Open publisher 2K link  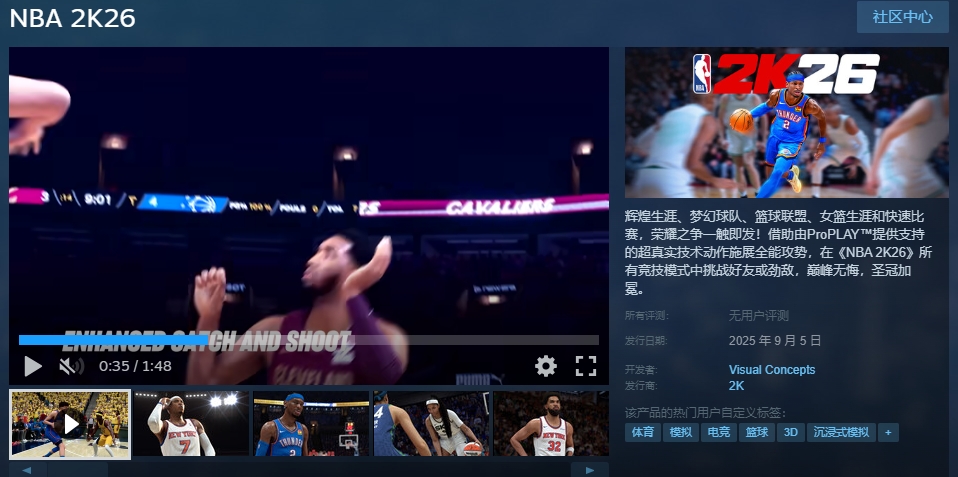736,385
